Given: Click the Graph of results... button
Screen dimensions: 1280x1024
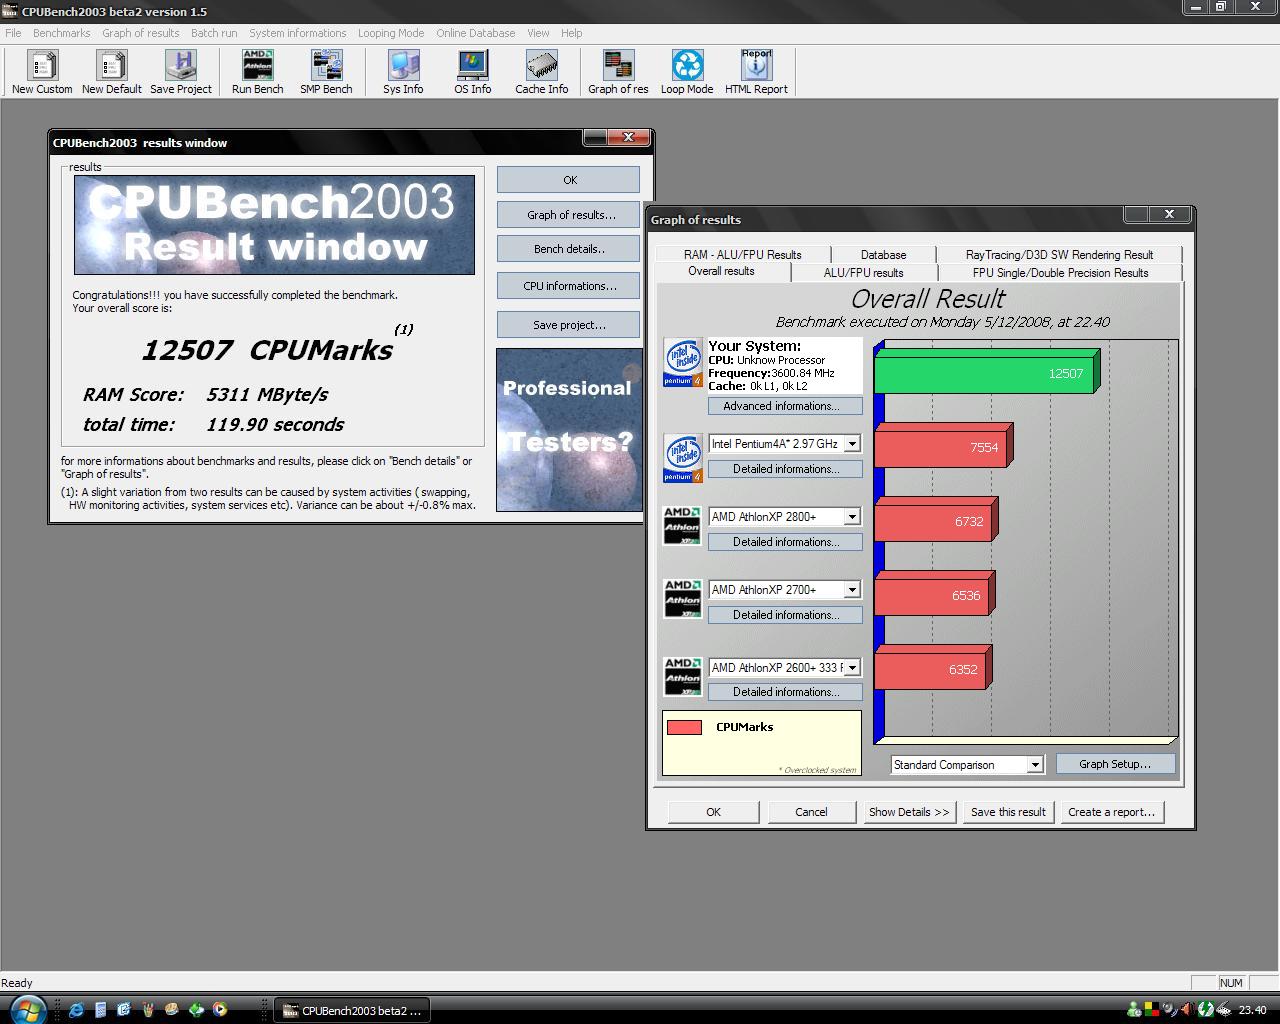Looking at the screenshot, I should pyautogui.click(x=570, y=215).
